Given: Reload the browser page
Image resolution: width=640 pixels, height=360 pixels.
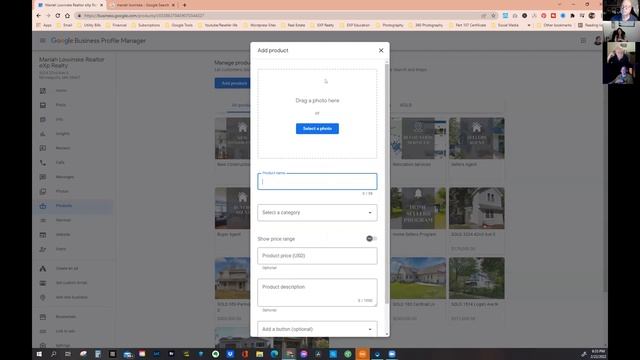Looking at the screenshot, I should click(58, 16).
